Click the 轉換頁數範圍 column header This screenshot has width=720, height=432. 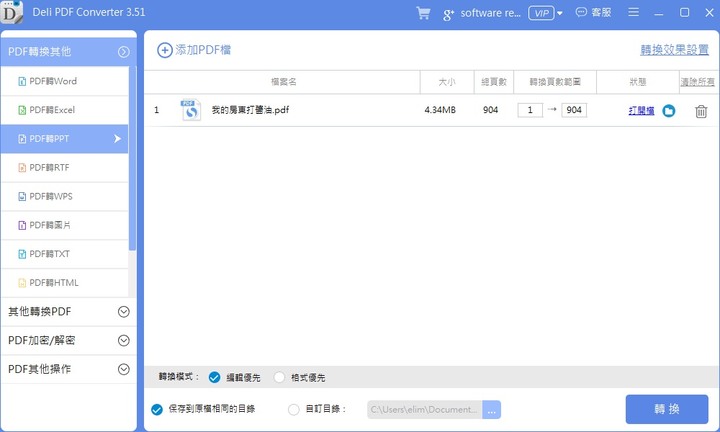[555, 82]
